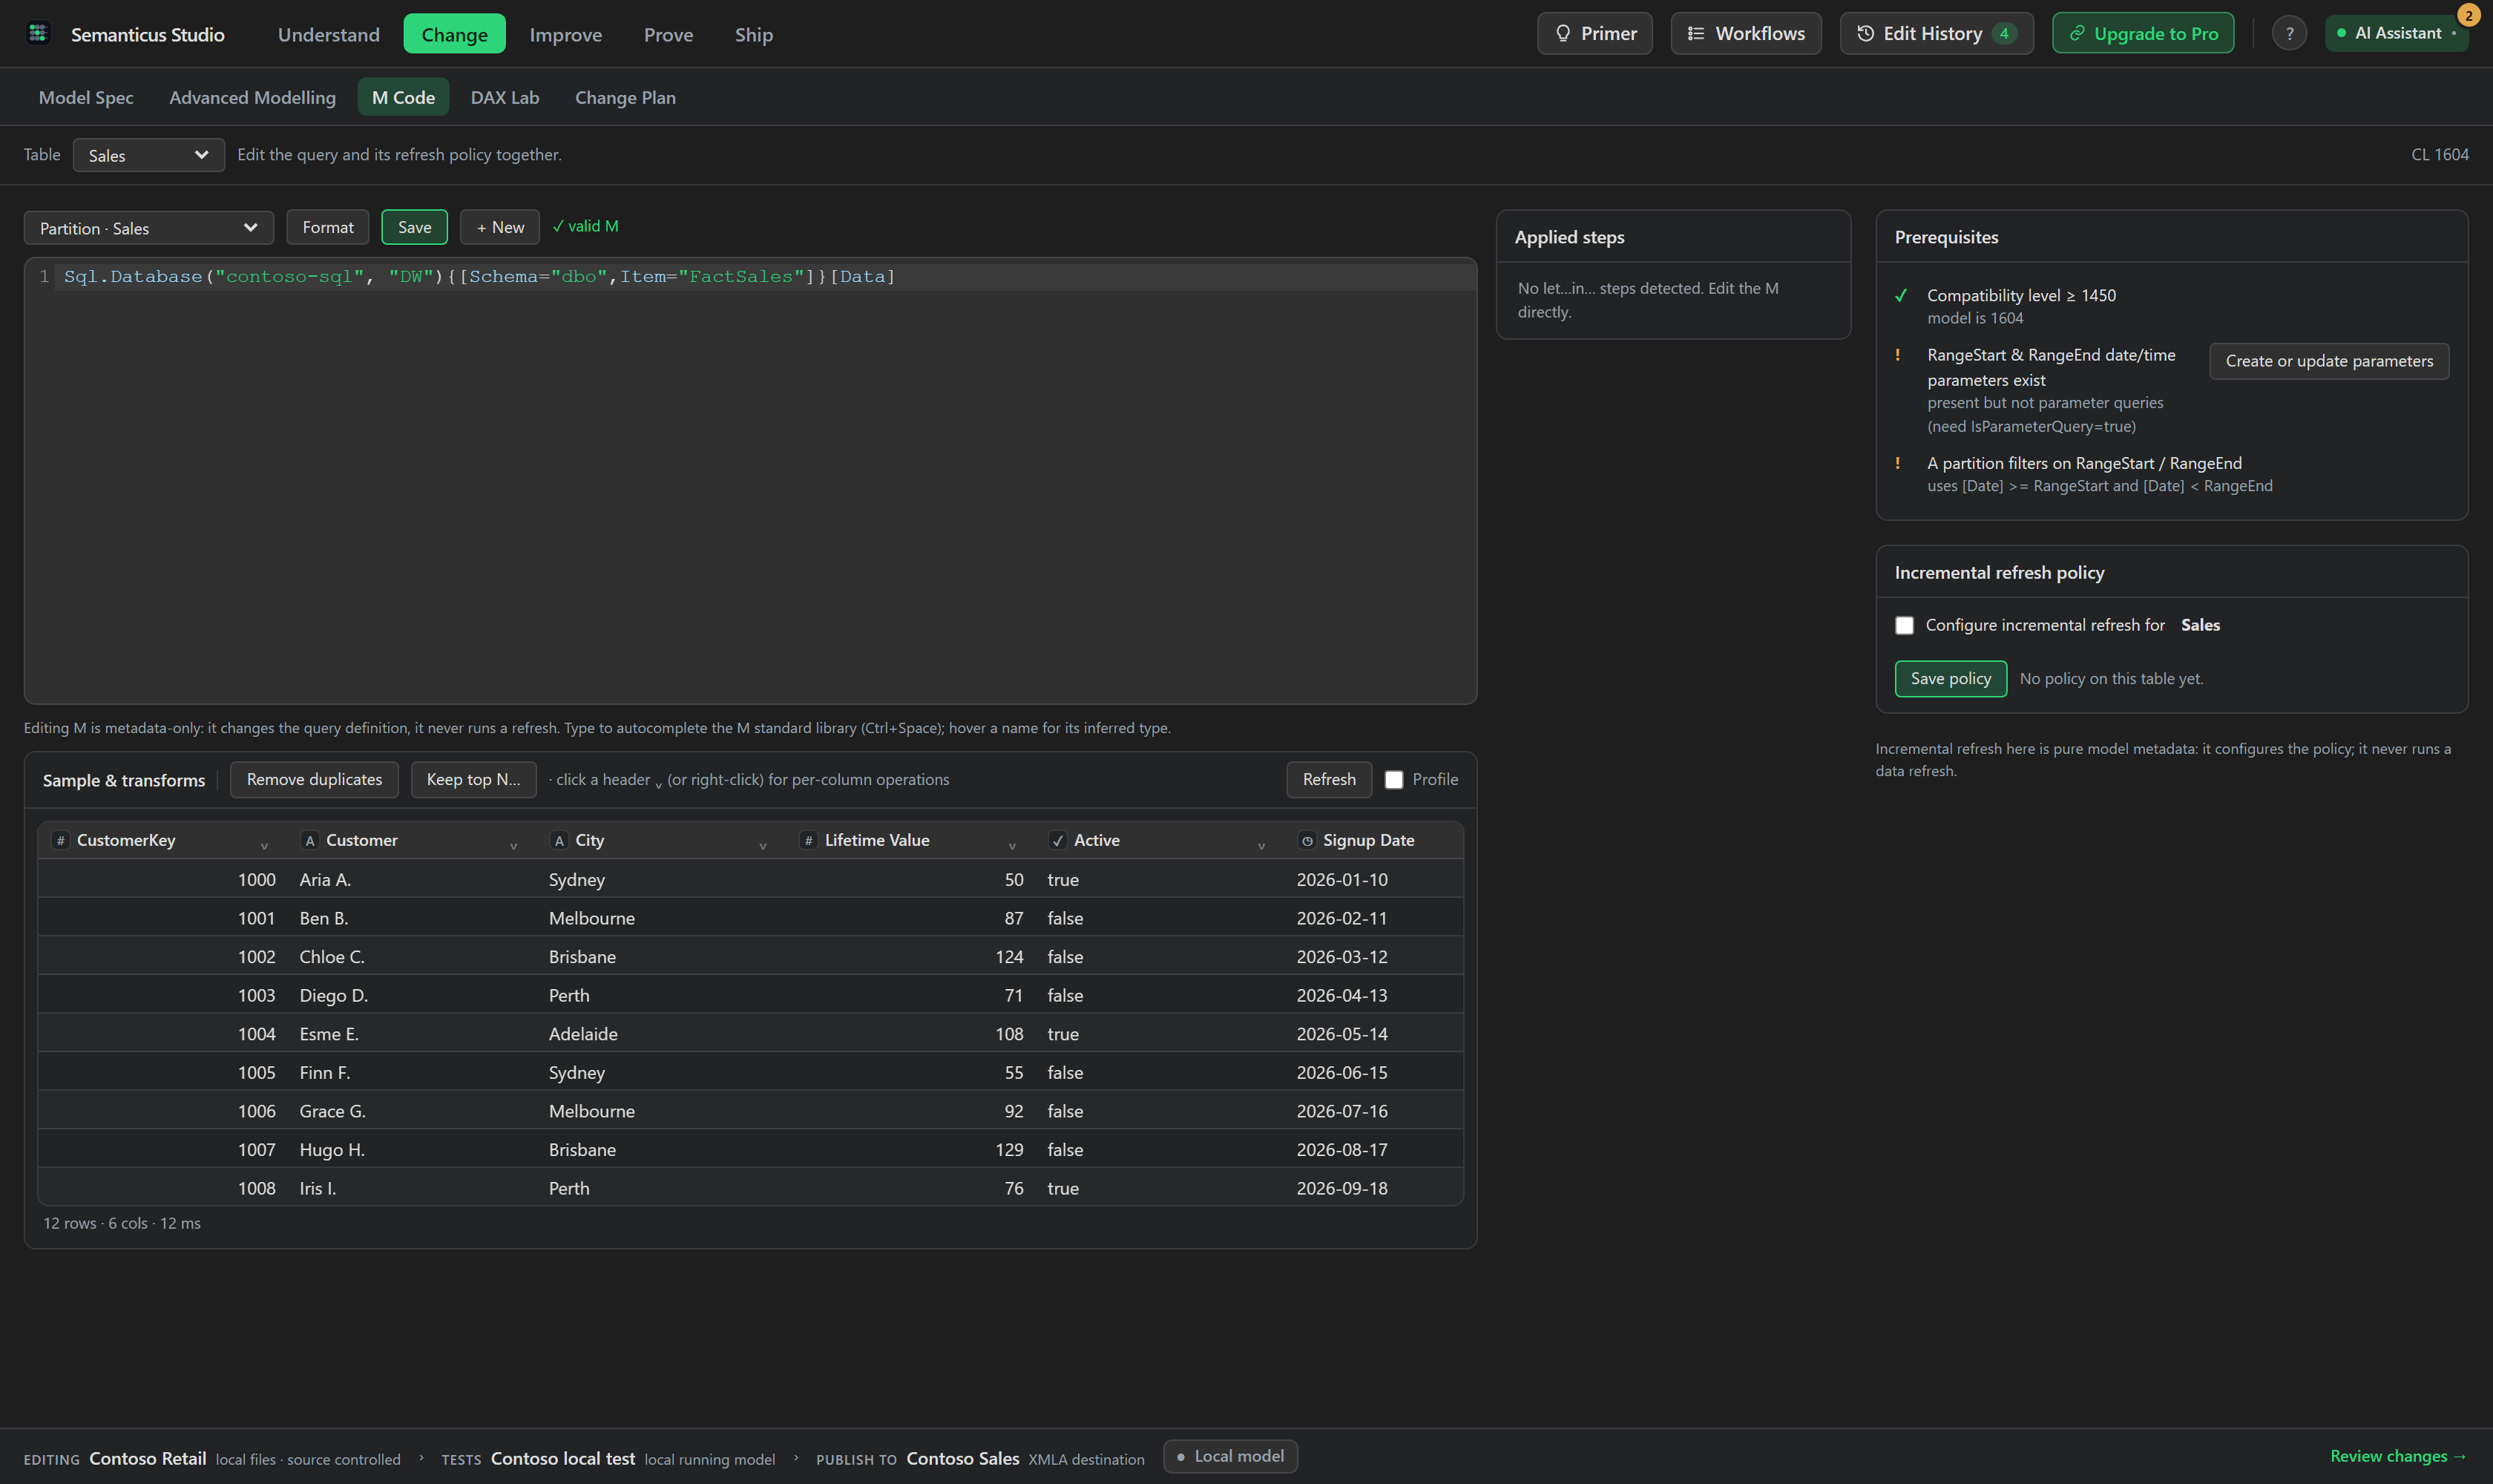Click the Local model status pill
This screenshot has width=2493, height=1484.
(x=1230, y=1456)
